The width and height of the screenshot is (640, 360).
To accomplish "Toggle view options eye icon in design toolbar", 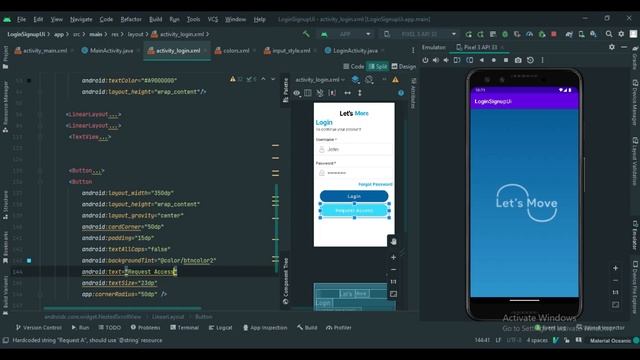I will click(297, 93).
